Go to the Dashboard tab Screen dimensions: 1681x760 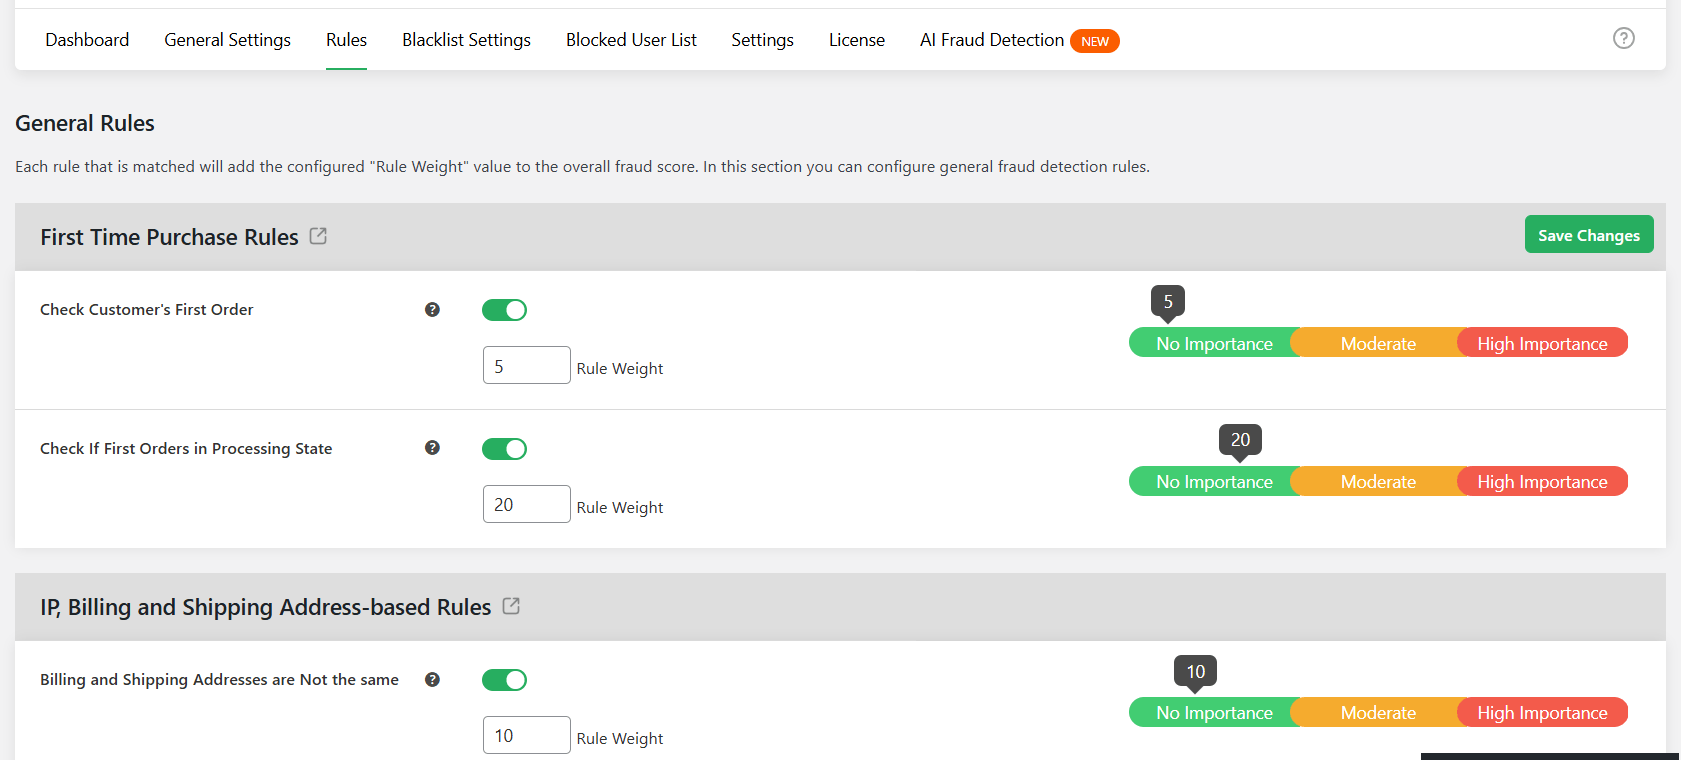click(x=87, y=40)
